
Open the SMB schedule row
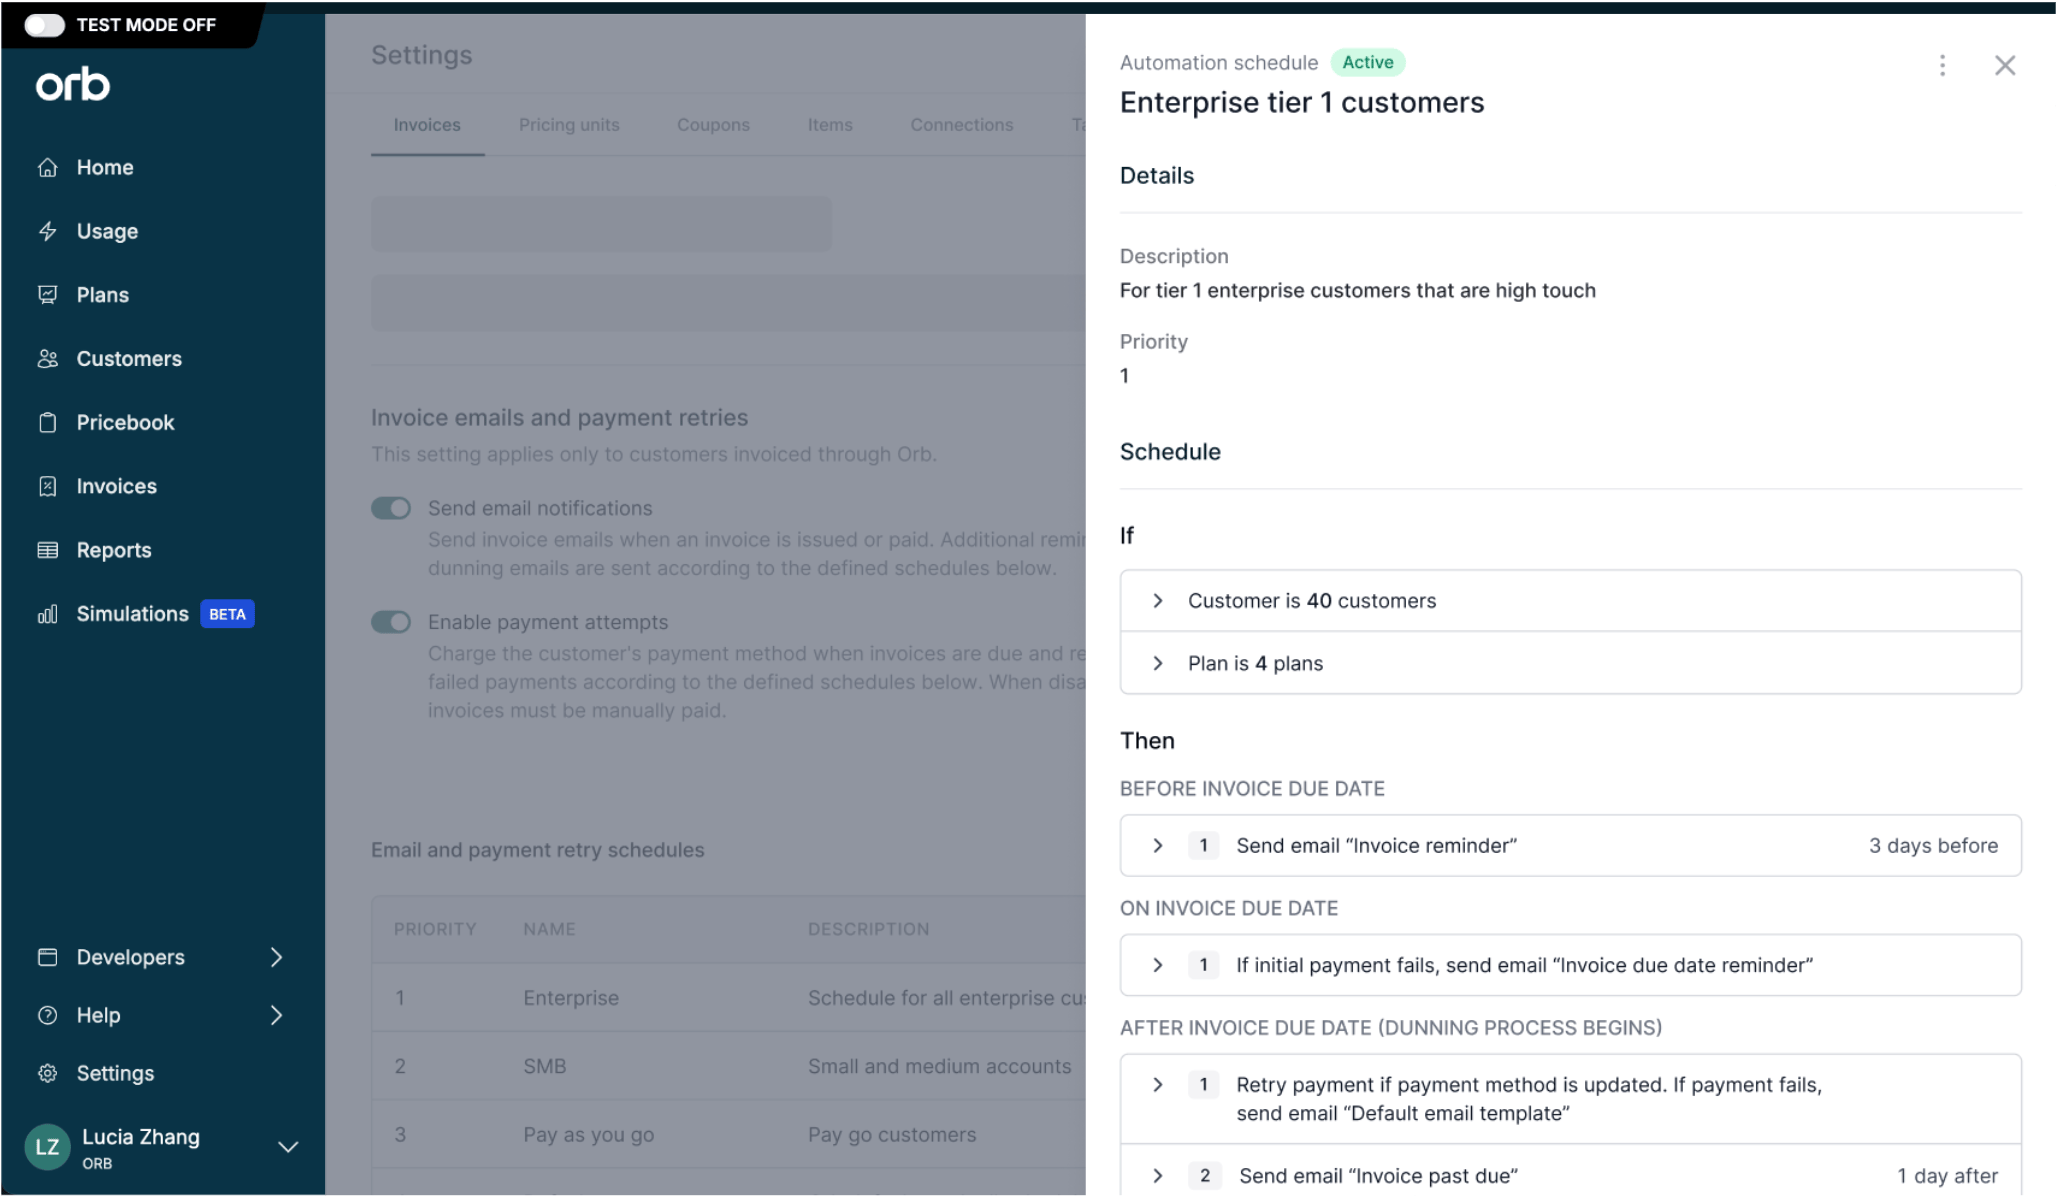[728, 1067]
